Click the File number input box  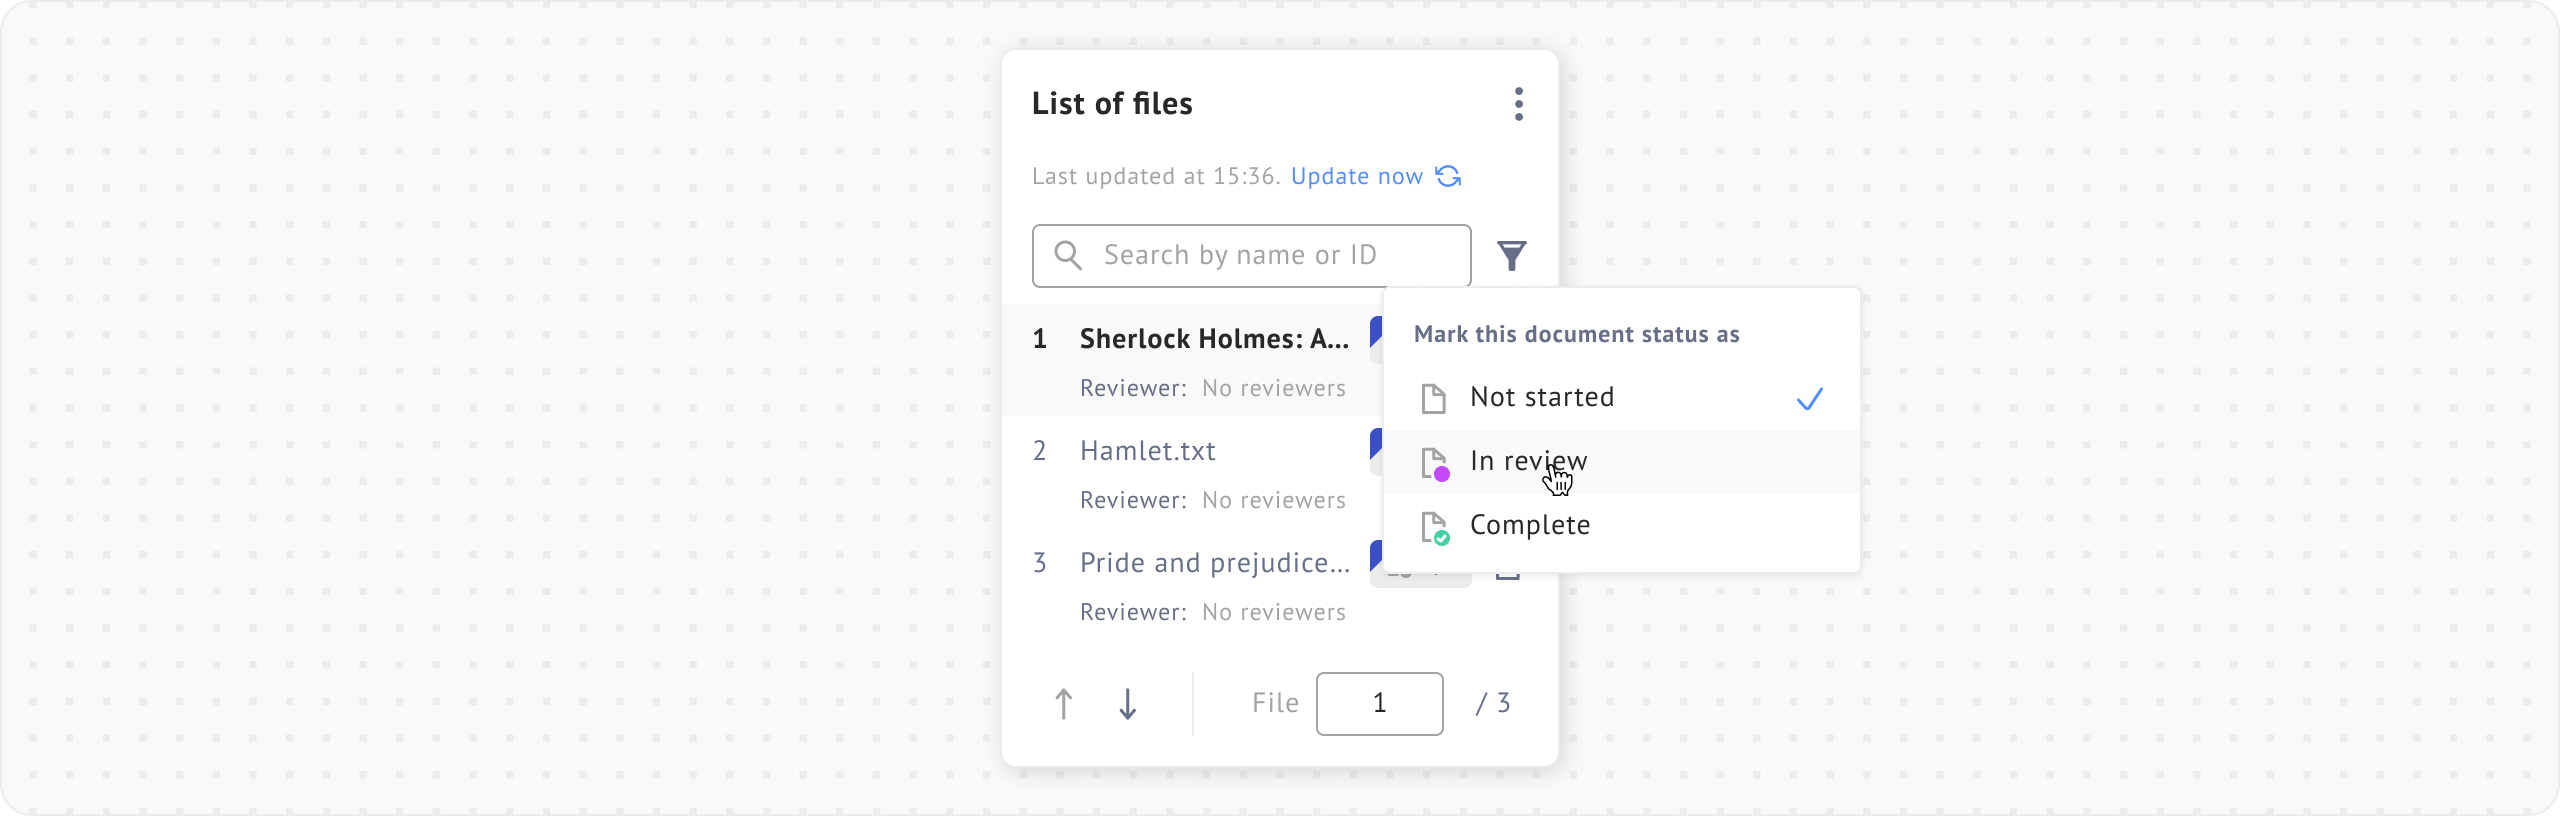(1379, 704)
